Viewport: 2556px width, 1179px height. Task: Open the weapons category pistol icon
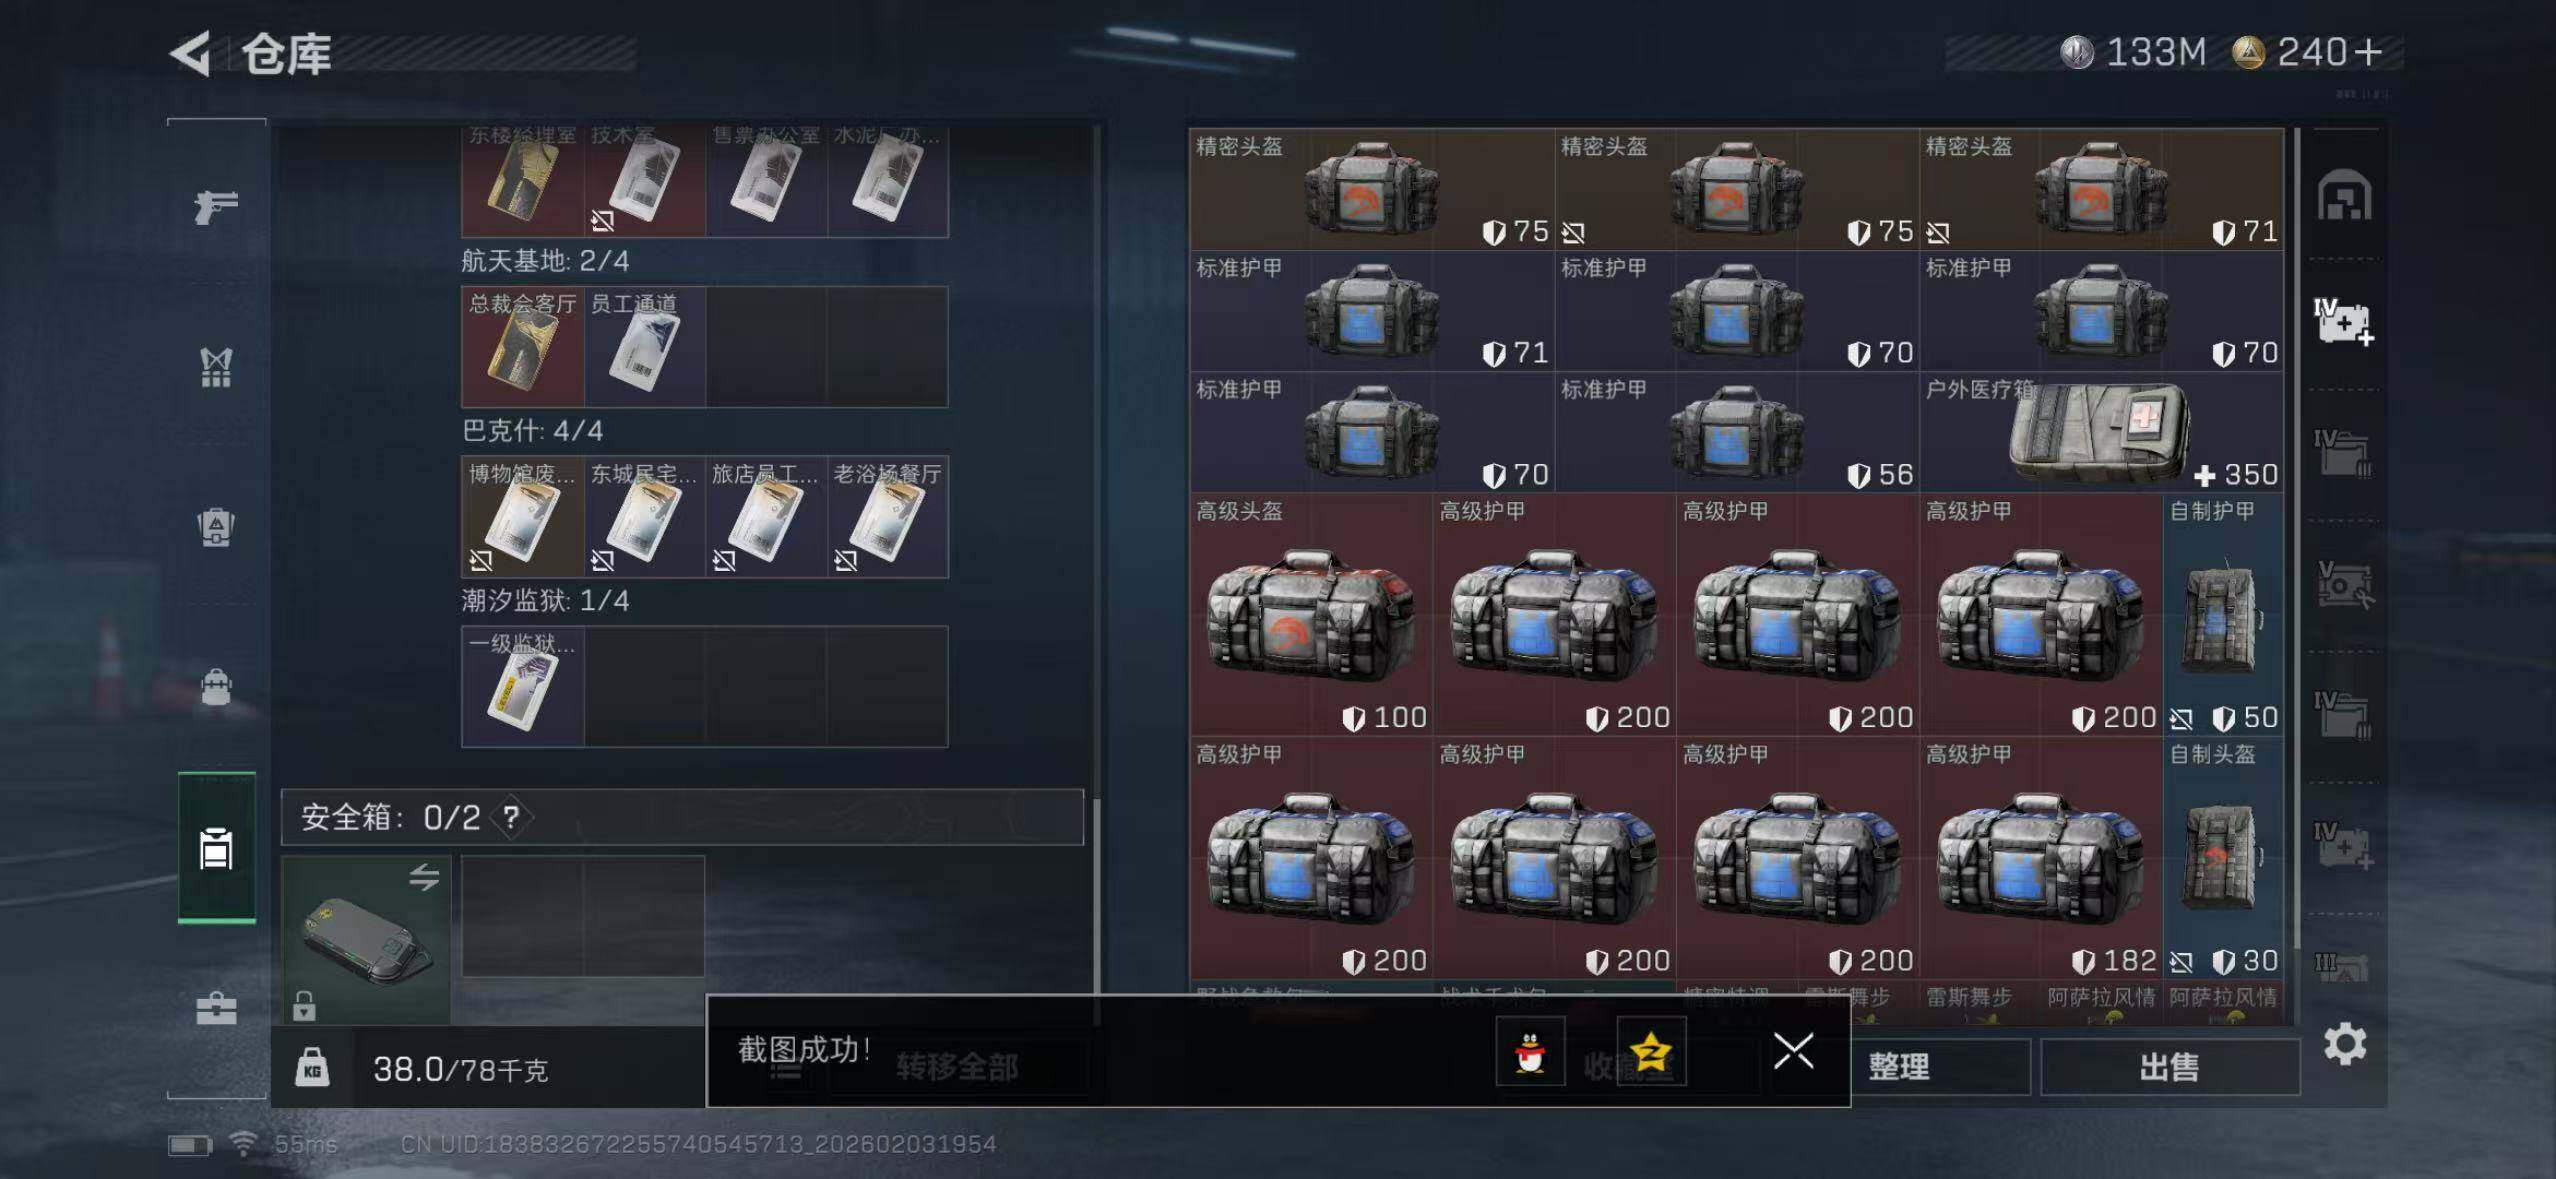click(216, 207)
